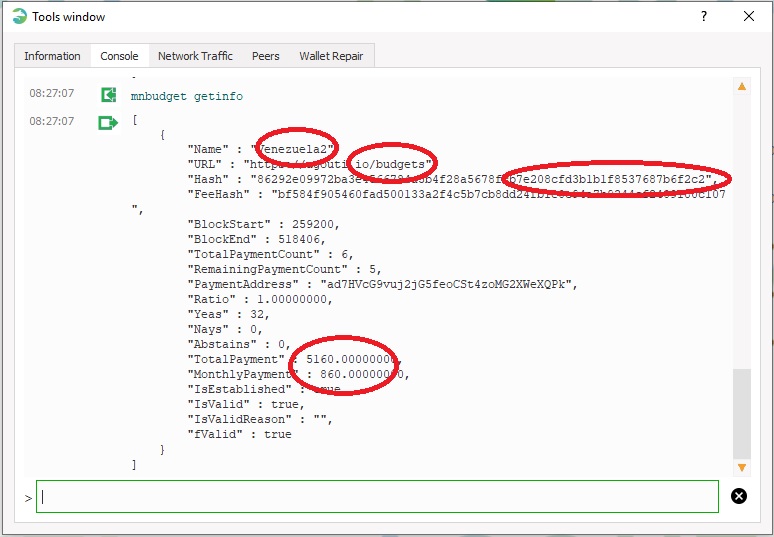Click the Tools window app logo icon
Viewport: 774px width, 537px height.
[x=20, y=17]
